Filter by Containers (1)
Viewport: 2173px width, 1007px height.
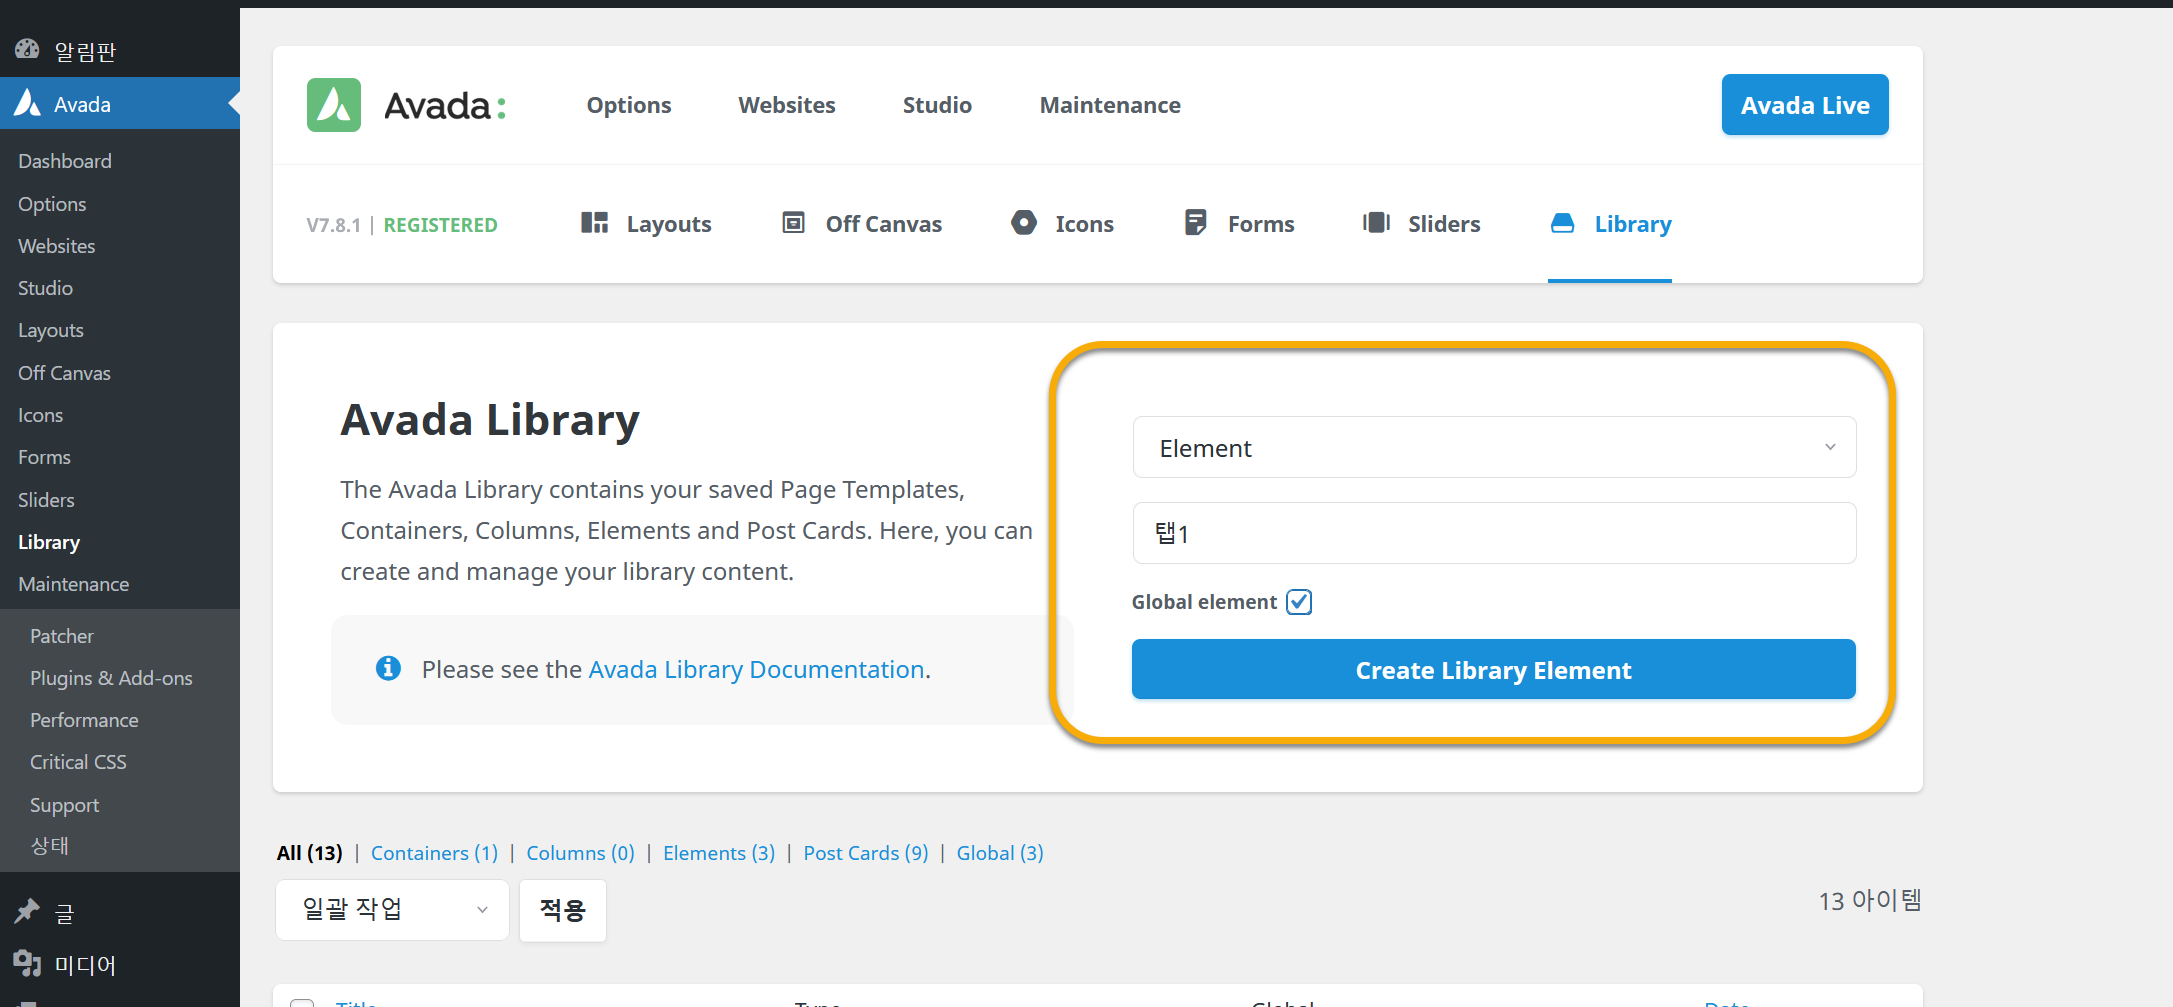coord(434,853)
